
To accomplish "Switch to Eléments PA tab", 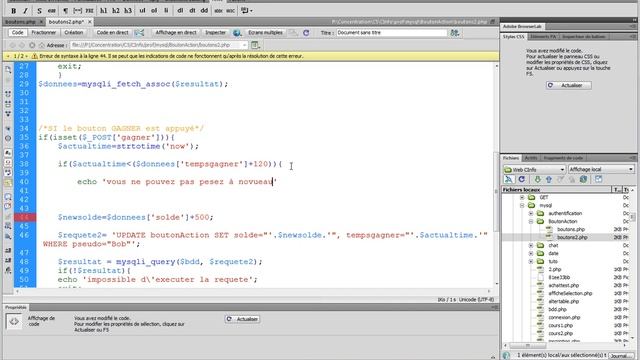I will [543, 37].
